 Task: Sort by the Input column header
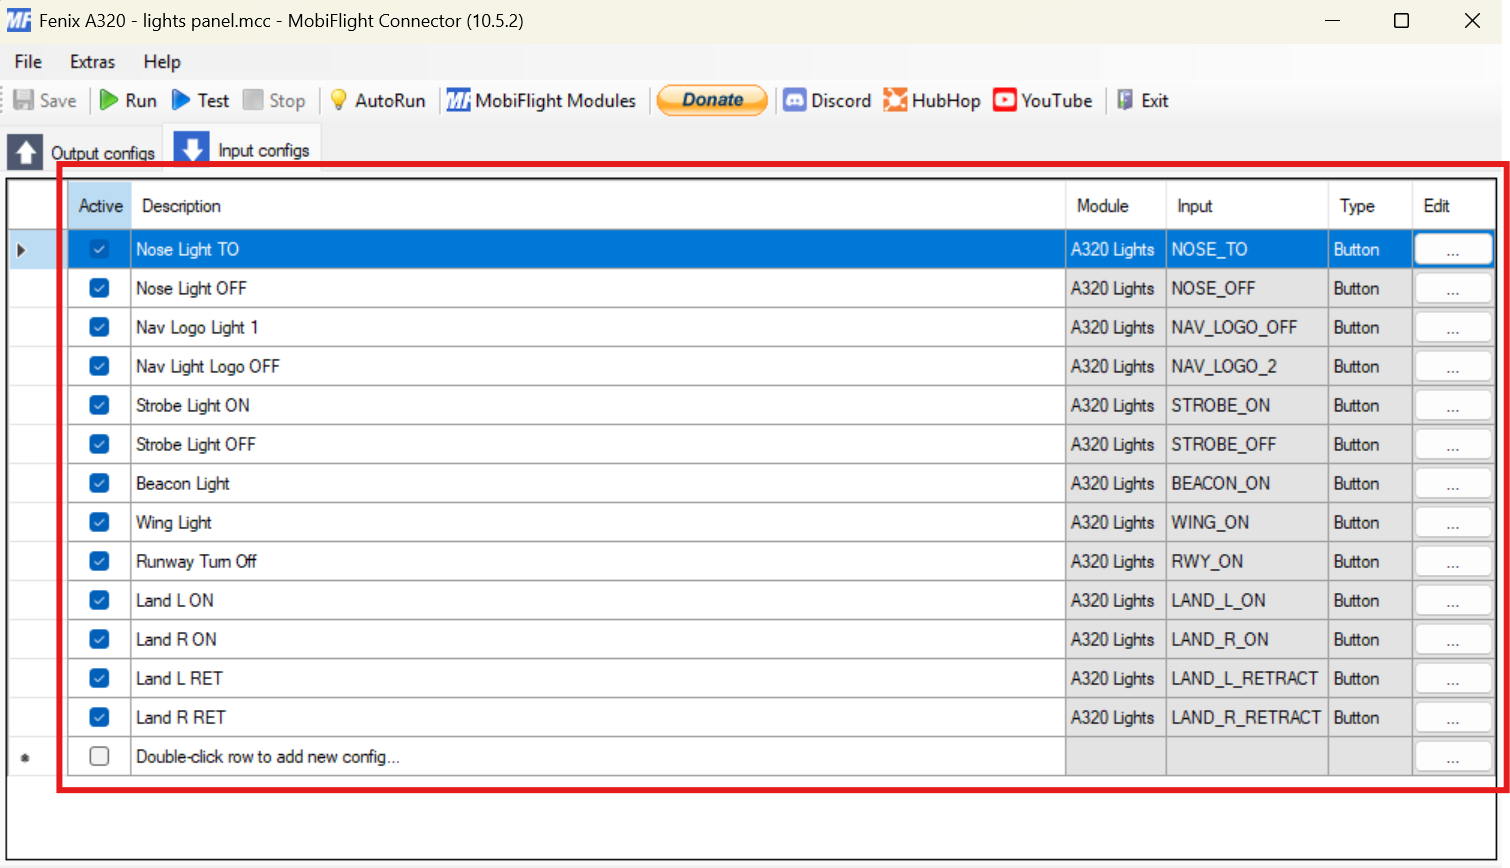(x=1247, y=206)
